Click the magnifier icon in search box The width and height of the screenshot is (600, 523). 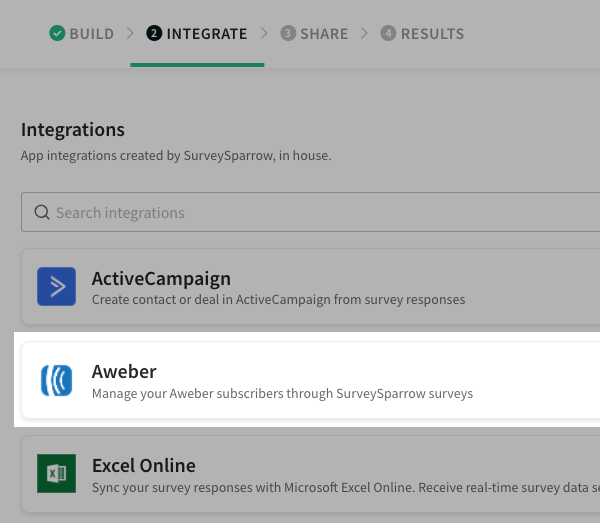[x=42, y=213]
